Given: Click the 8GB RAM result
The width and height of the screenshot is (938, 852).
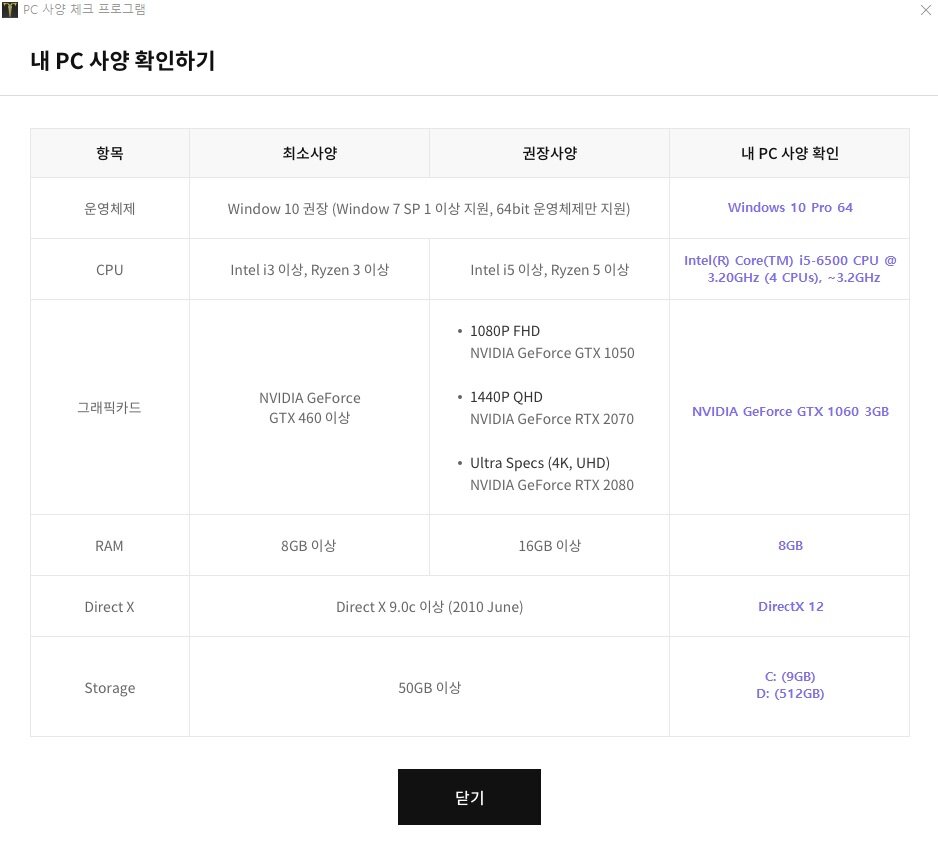Looking at the screenshot, I should [790, 545].
